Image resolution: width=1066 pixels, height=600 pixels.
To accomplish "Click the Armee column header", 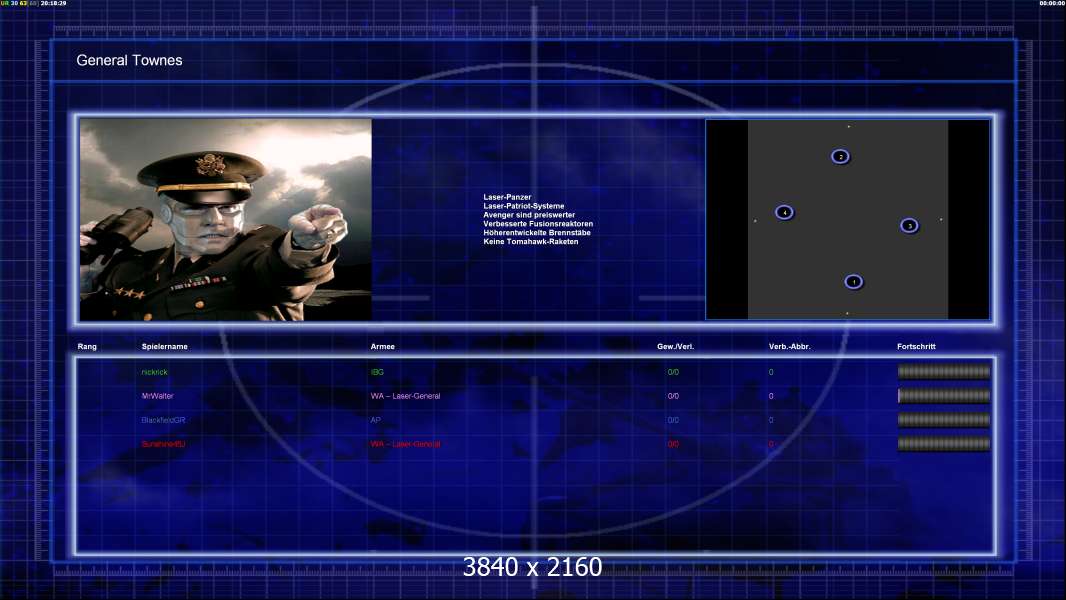I will [x=383, y=347].
